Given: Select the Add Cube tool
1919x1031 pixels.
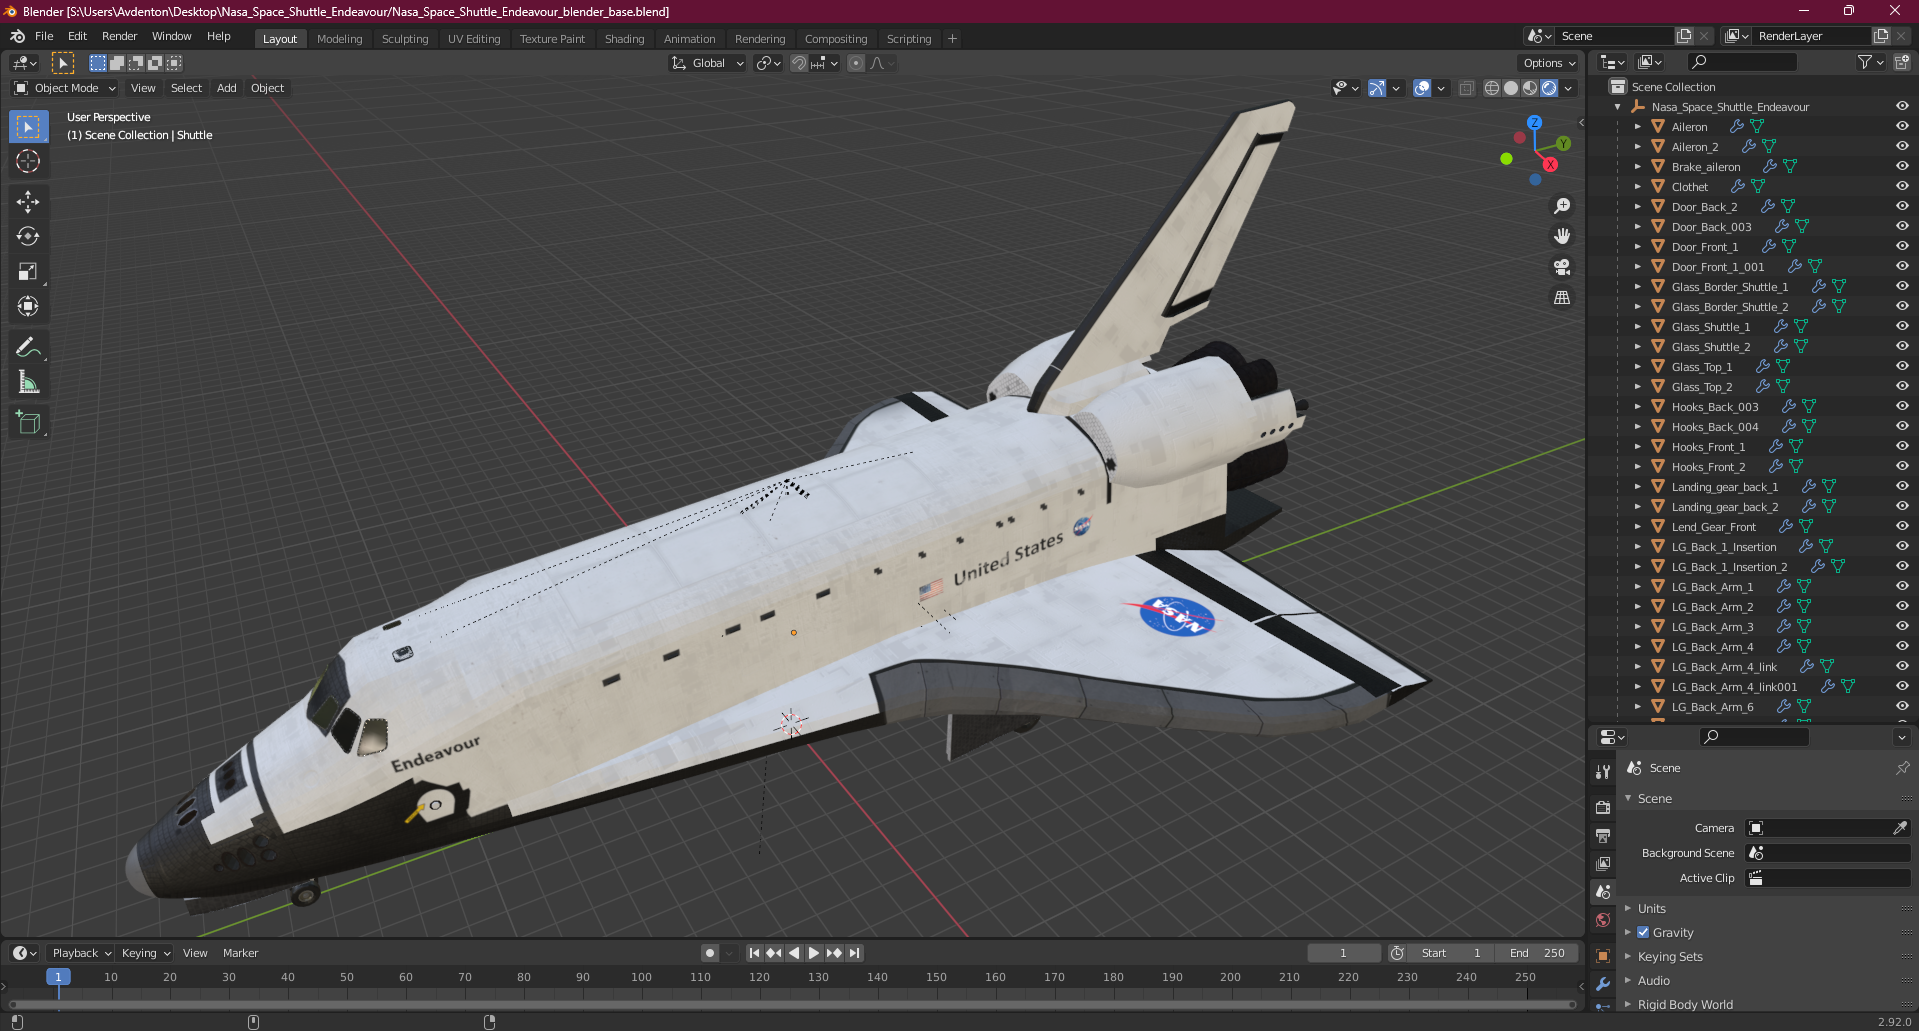Looking at the screenshot, I should click(x=28, y=424).
